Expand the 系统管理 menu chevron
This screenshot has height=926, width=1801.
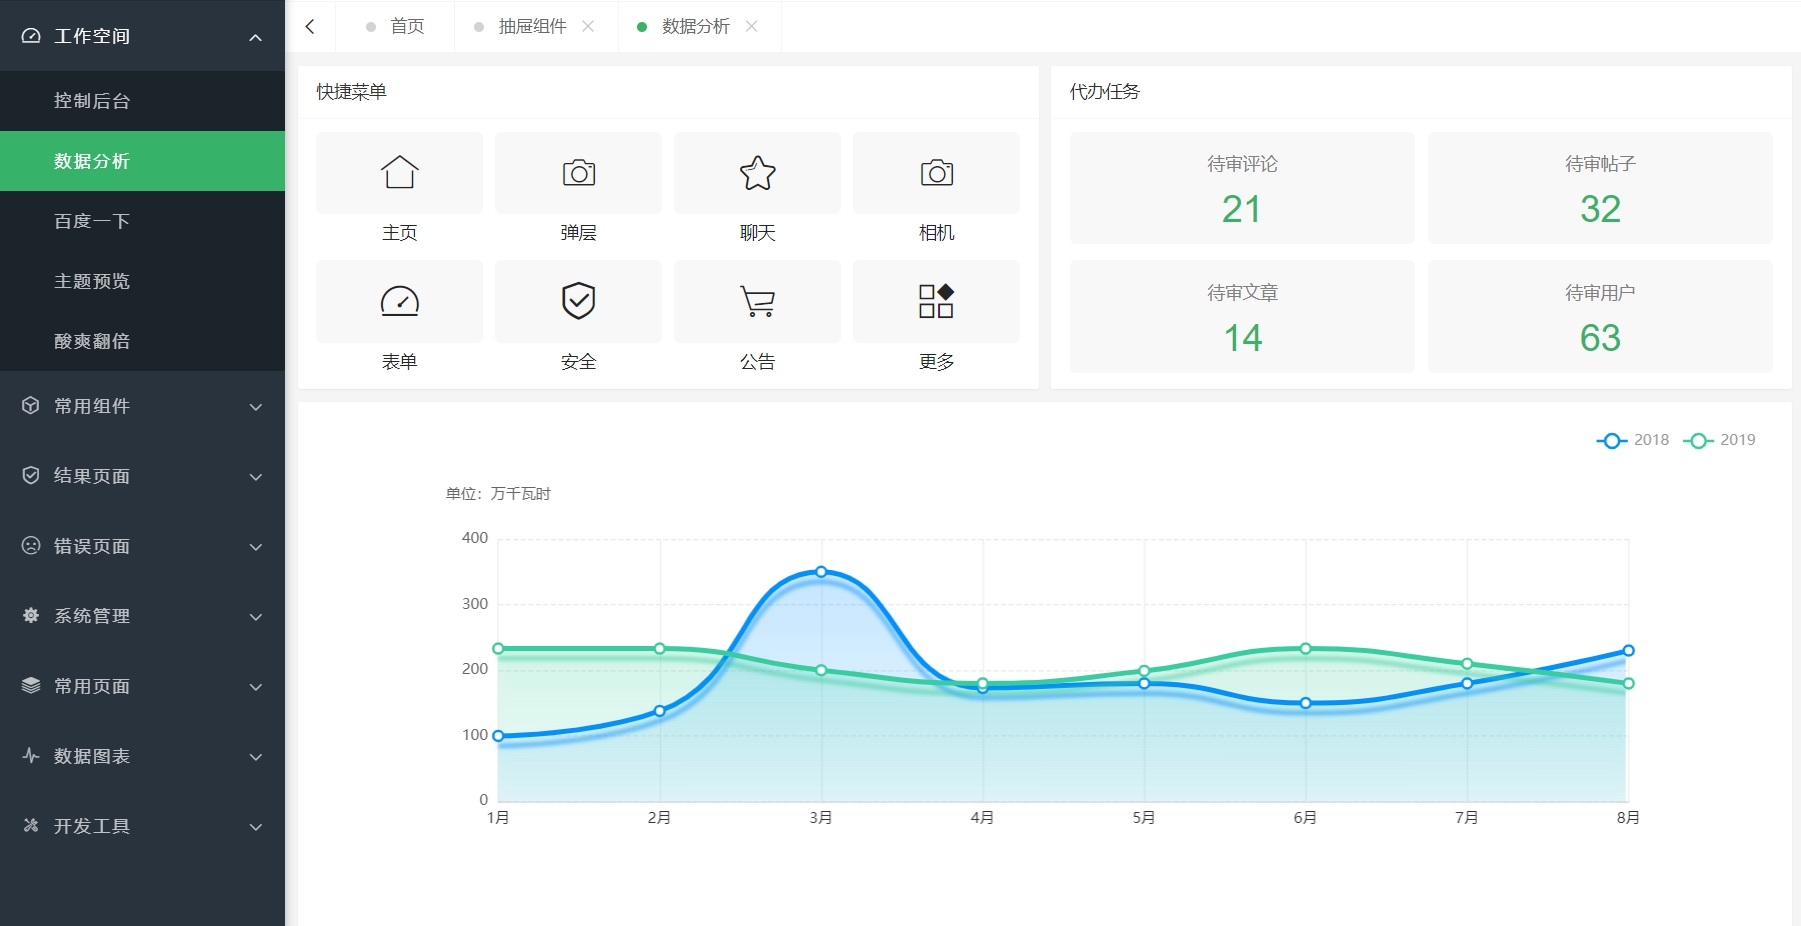pos(255,617)
